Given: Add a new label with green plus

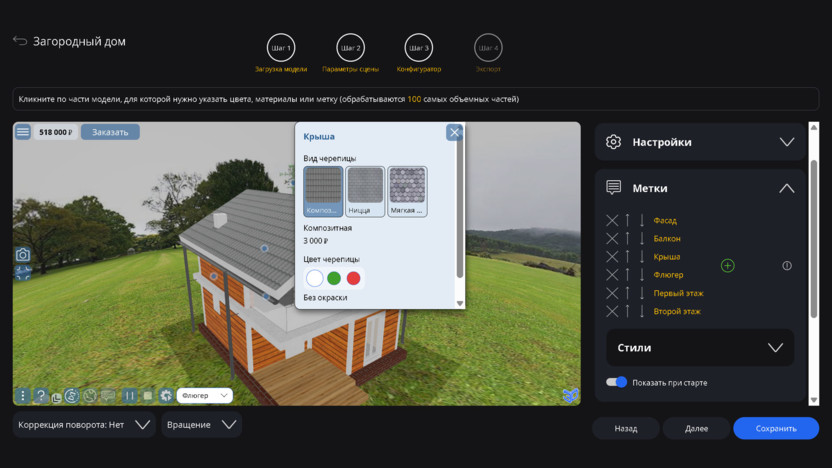Looking at the screenshot, I should [727, 265].
